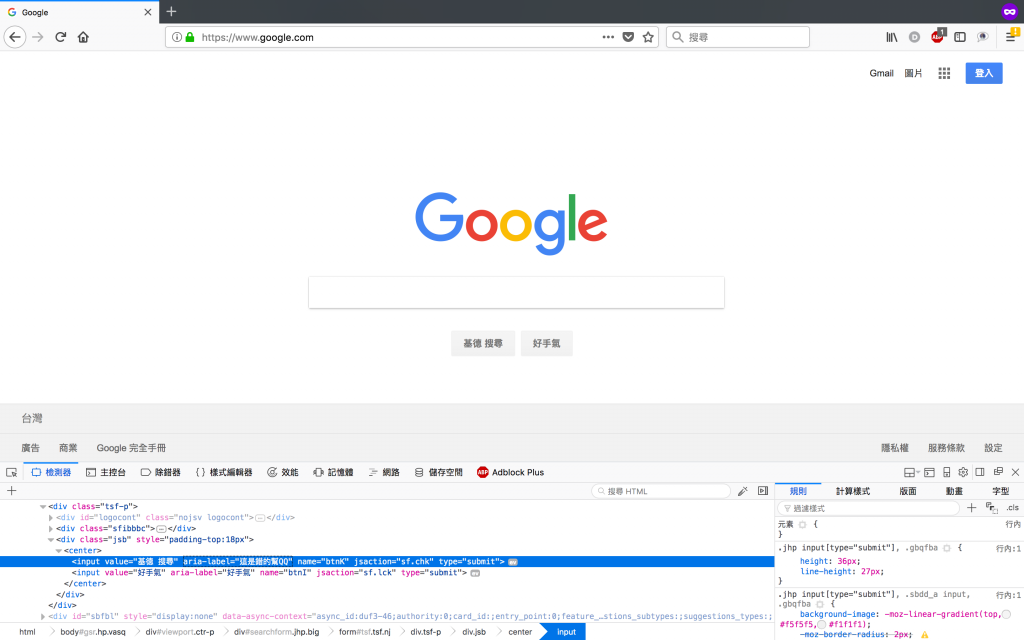Toggle responsive design mode icon
Screen dimensions: 1024x640
pyautogui.click(x=946, y=472)
